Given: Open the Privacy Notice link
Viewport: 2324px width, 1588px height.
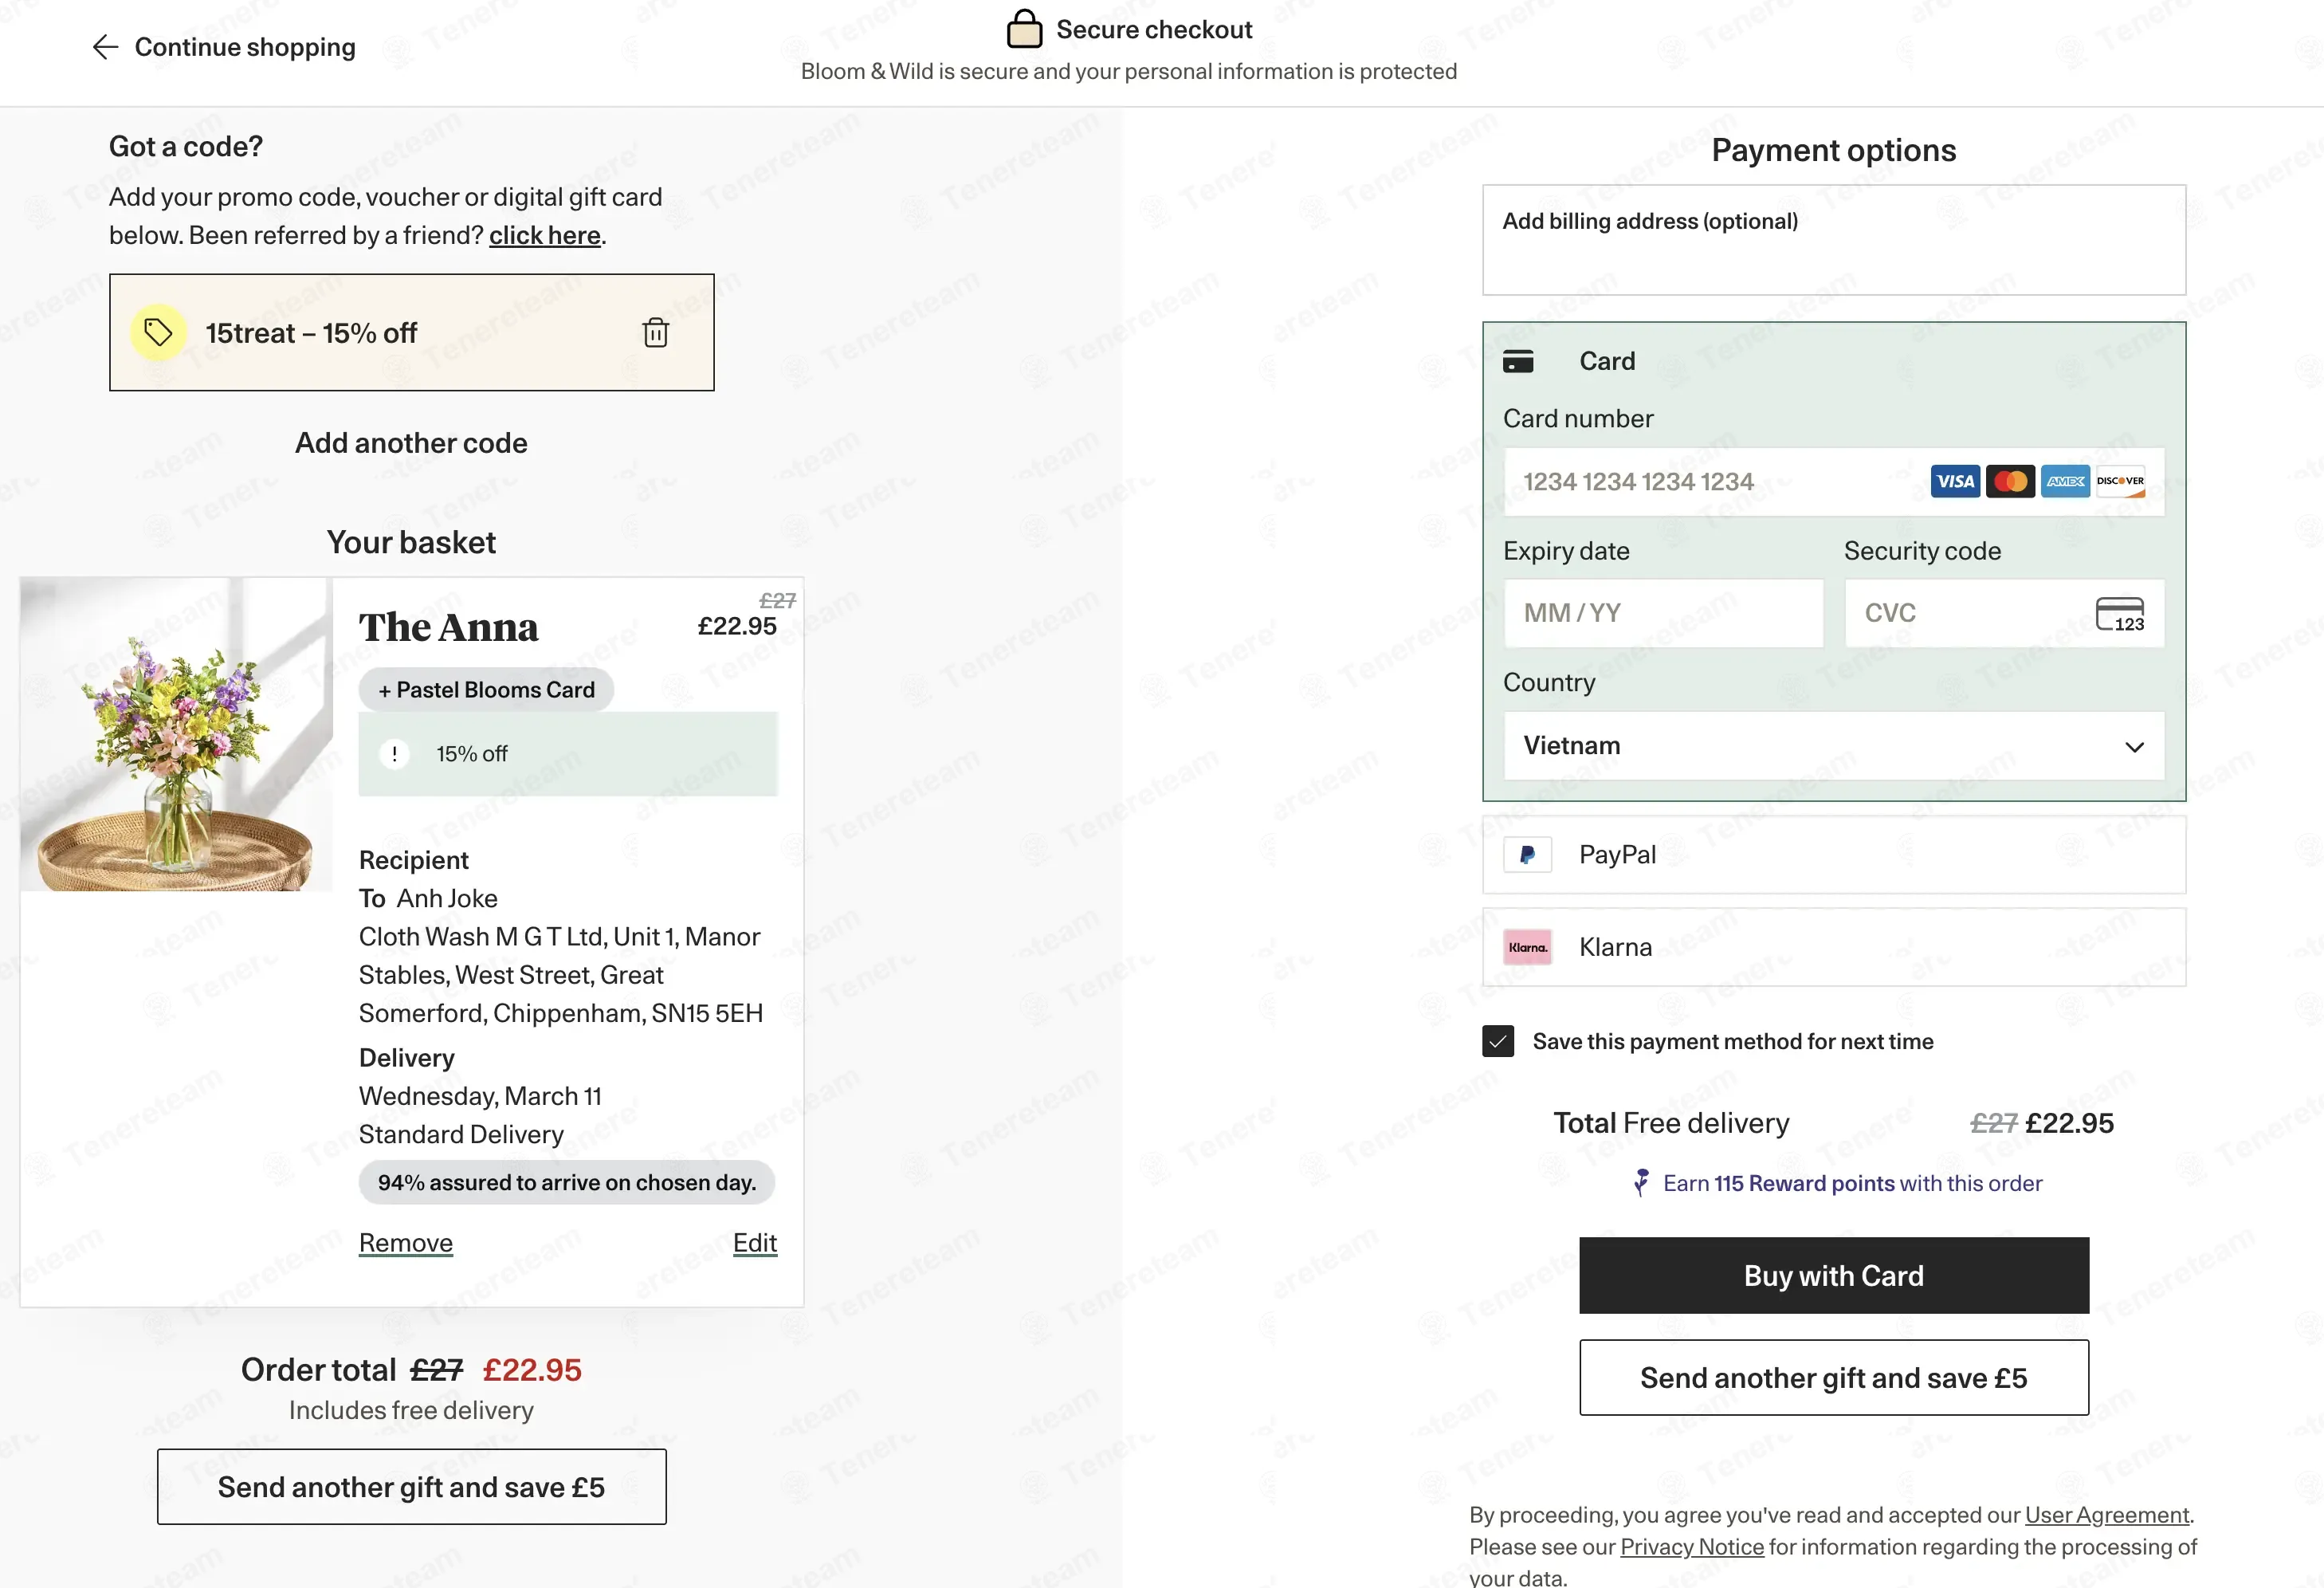Looking at the screenshot, I should 1692,1547.
